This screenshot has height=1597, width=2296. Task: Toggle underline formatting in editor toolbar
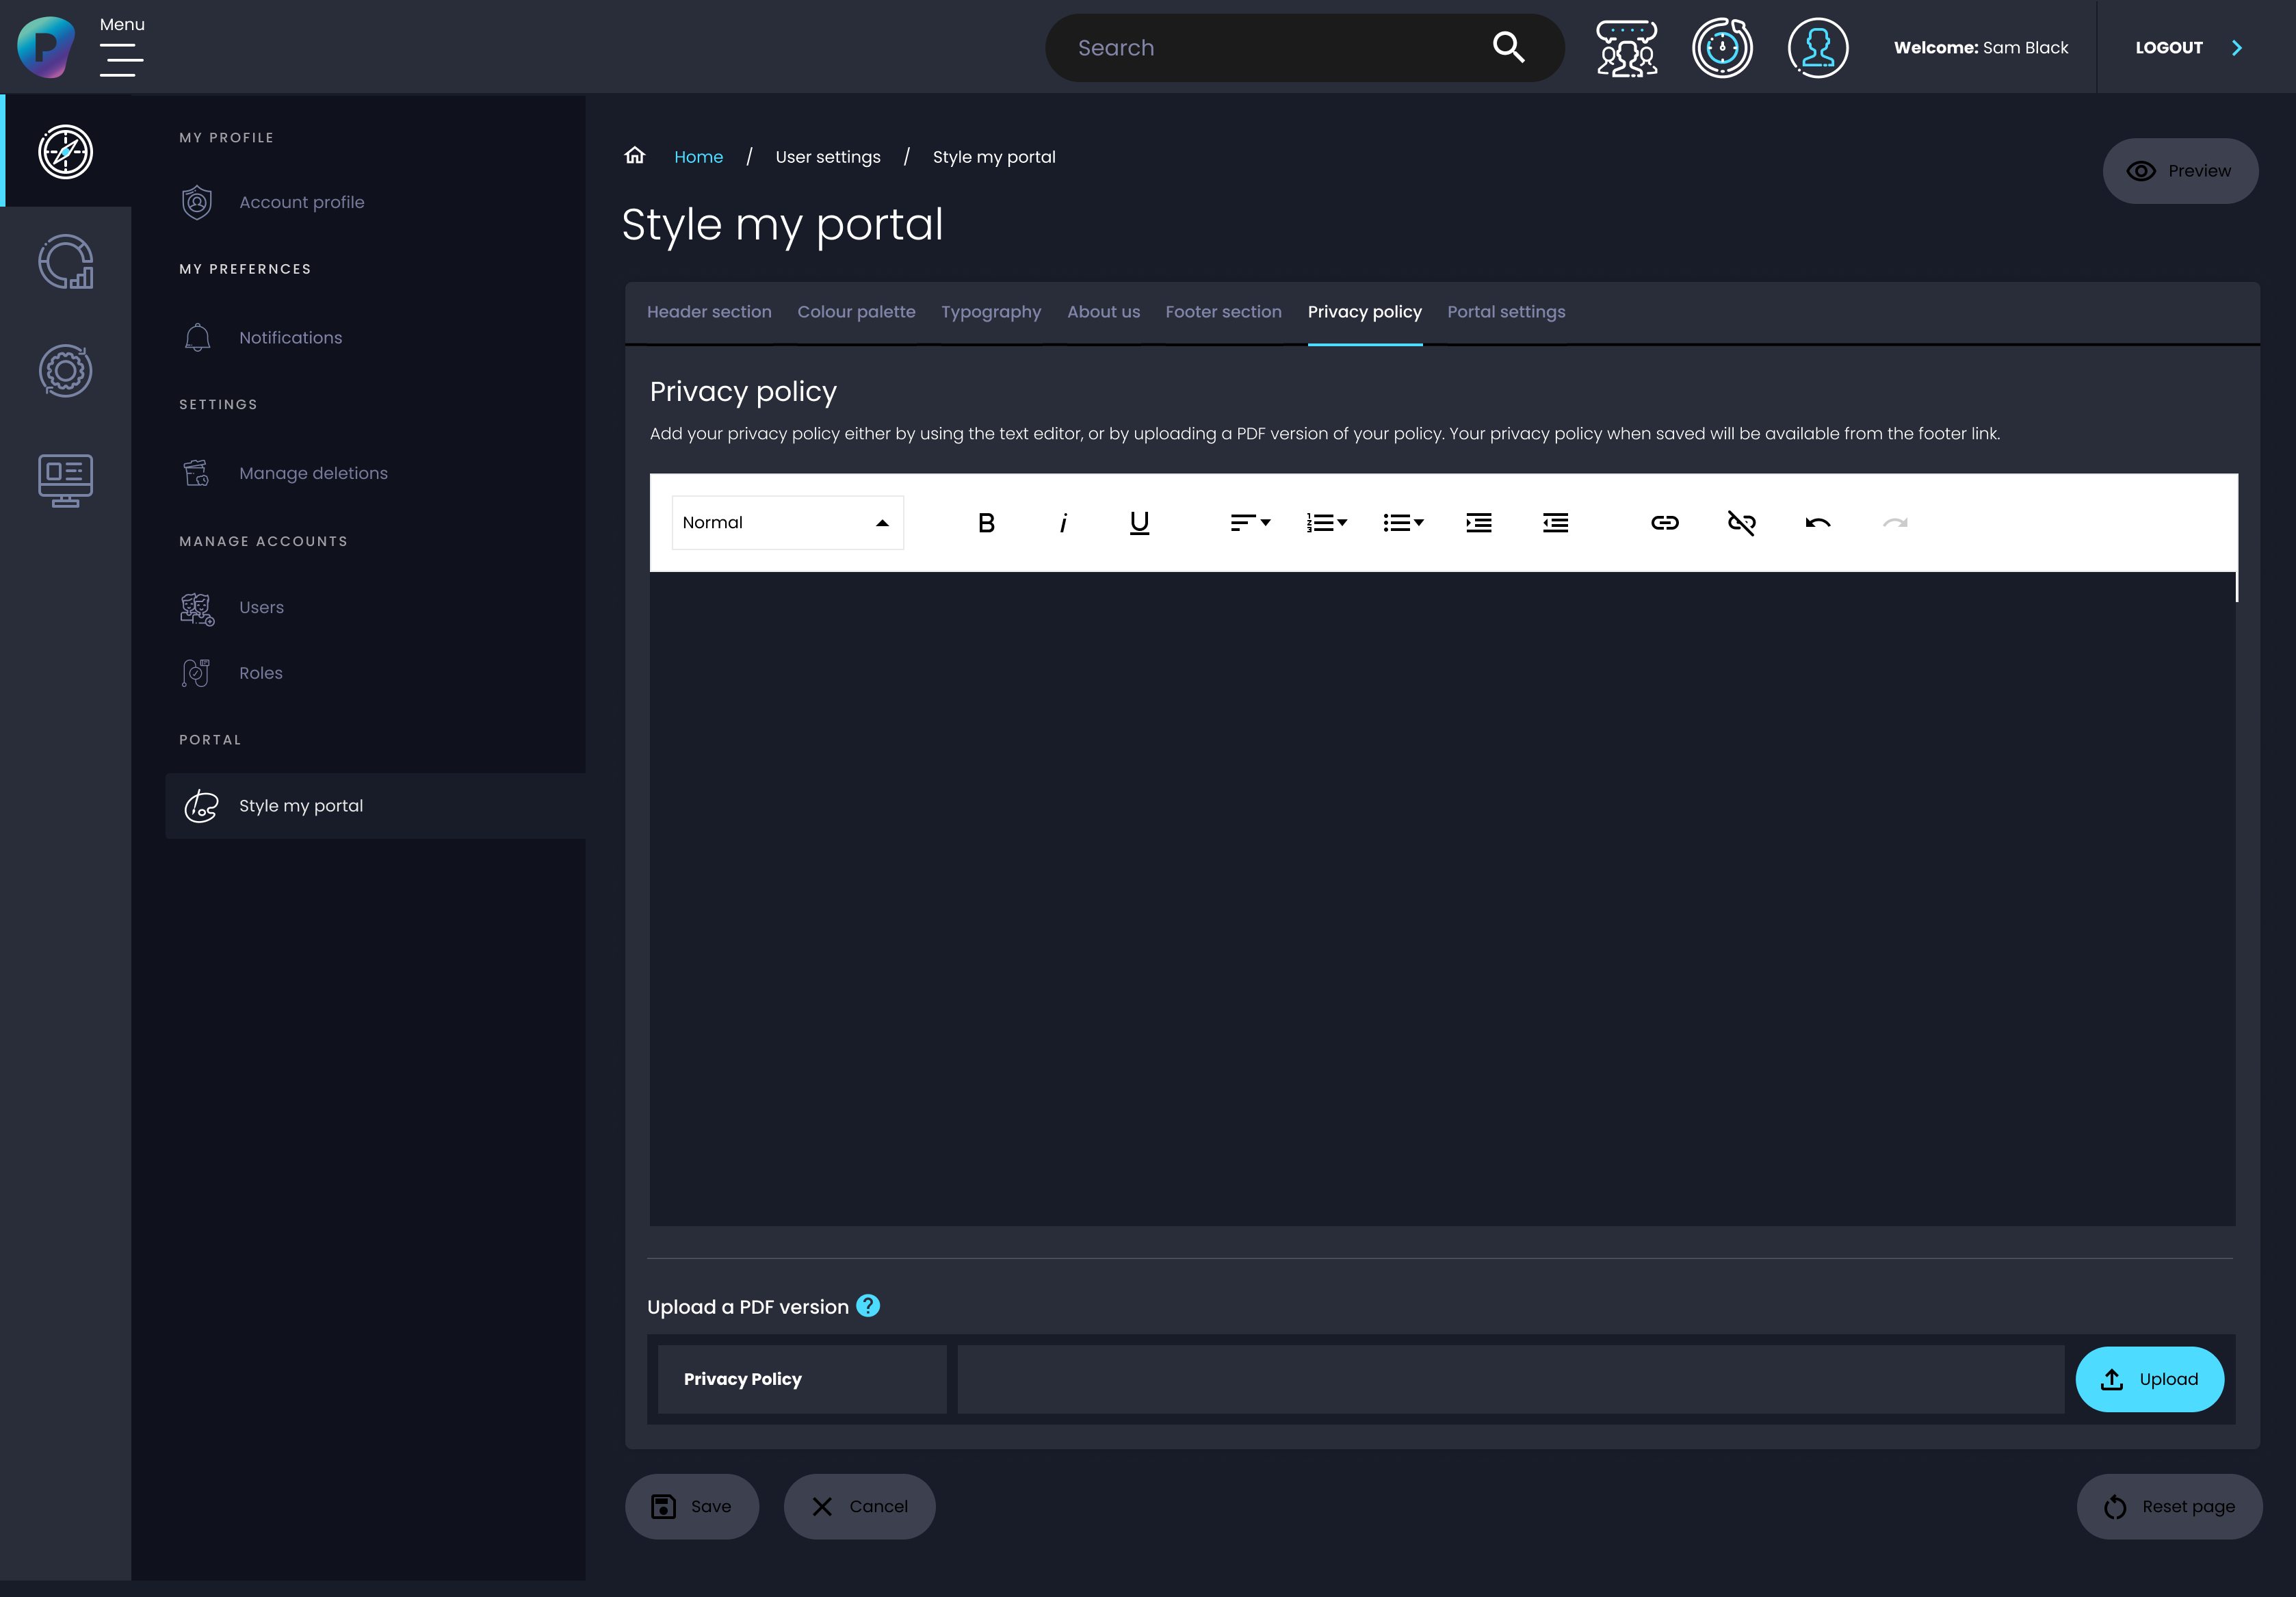pos(1139,523)
